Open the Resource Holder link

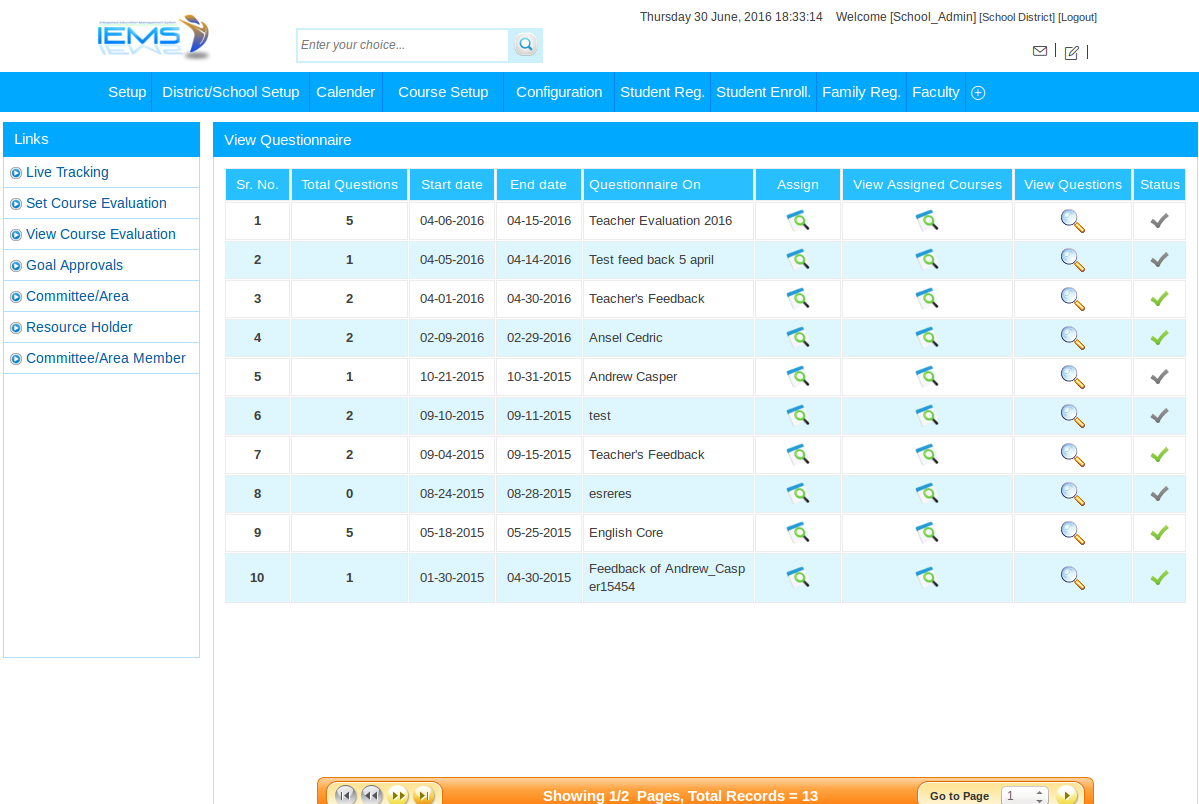click(80, 327)
